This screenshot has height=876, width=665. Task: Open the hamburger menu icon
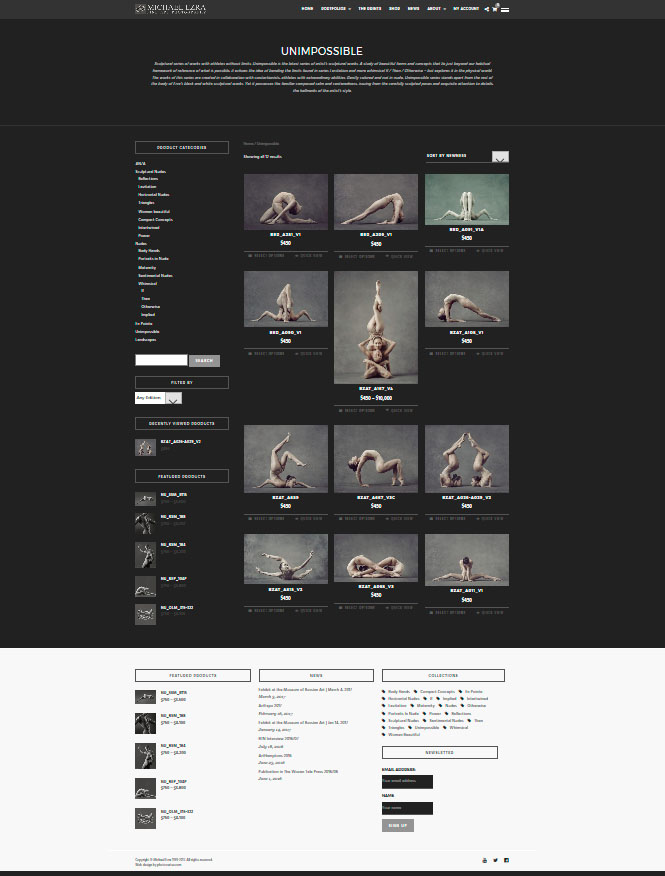click(x=505, y=9)
